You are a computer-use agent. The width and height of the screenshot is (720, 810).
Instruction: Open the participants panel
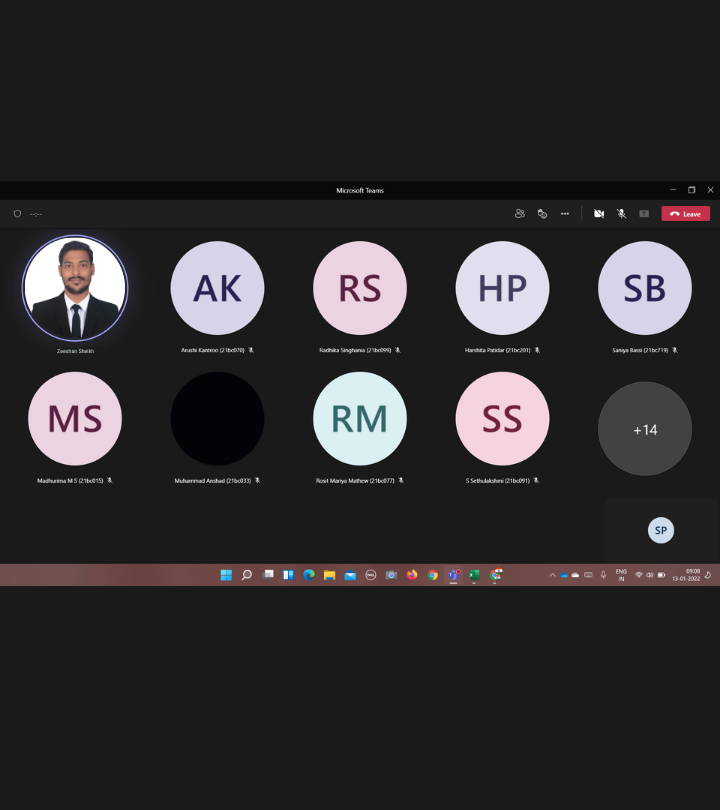[x=519, y=214]
